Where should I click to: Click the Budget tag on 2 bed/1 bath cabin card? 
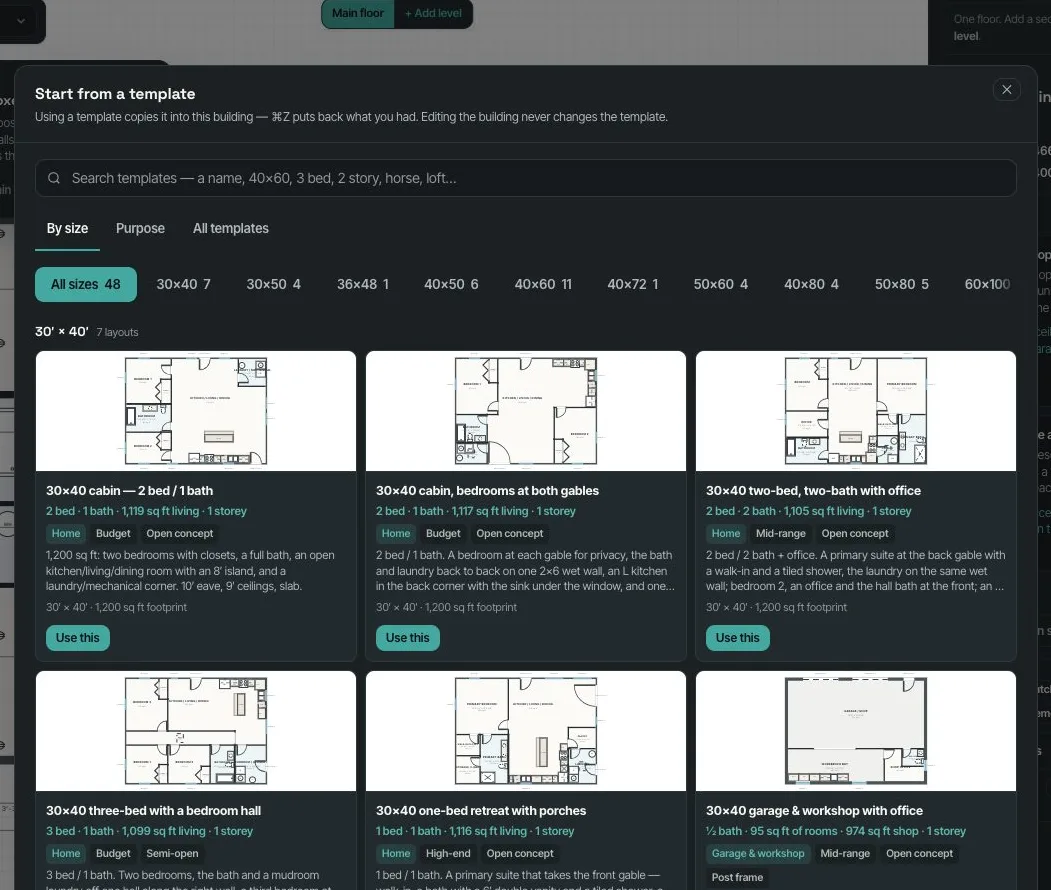[x=113, y=533]
